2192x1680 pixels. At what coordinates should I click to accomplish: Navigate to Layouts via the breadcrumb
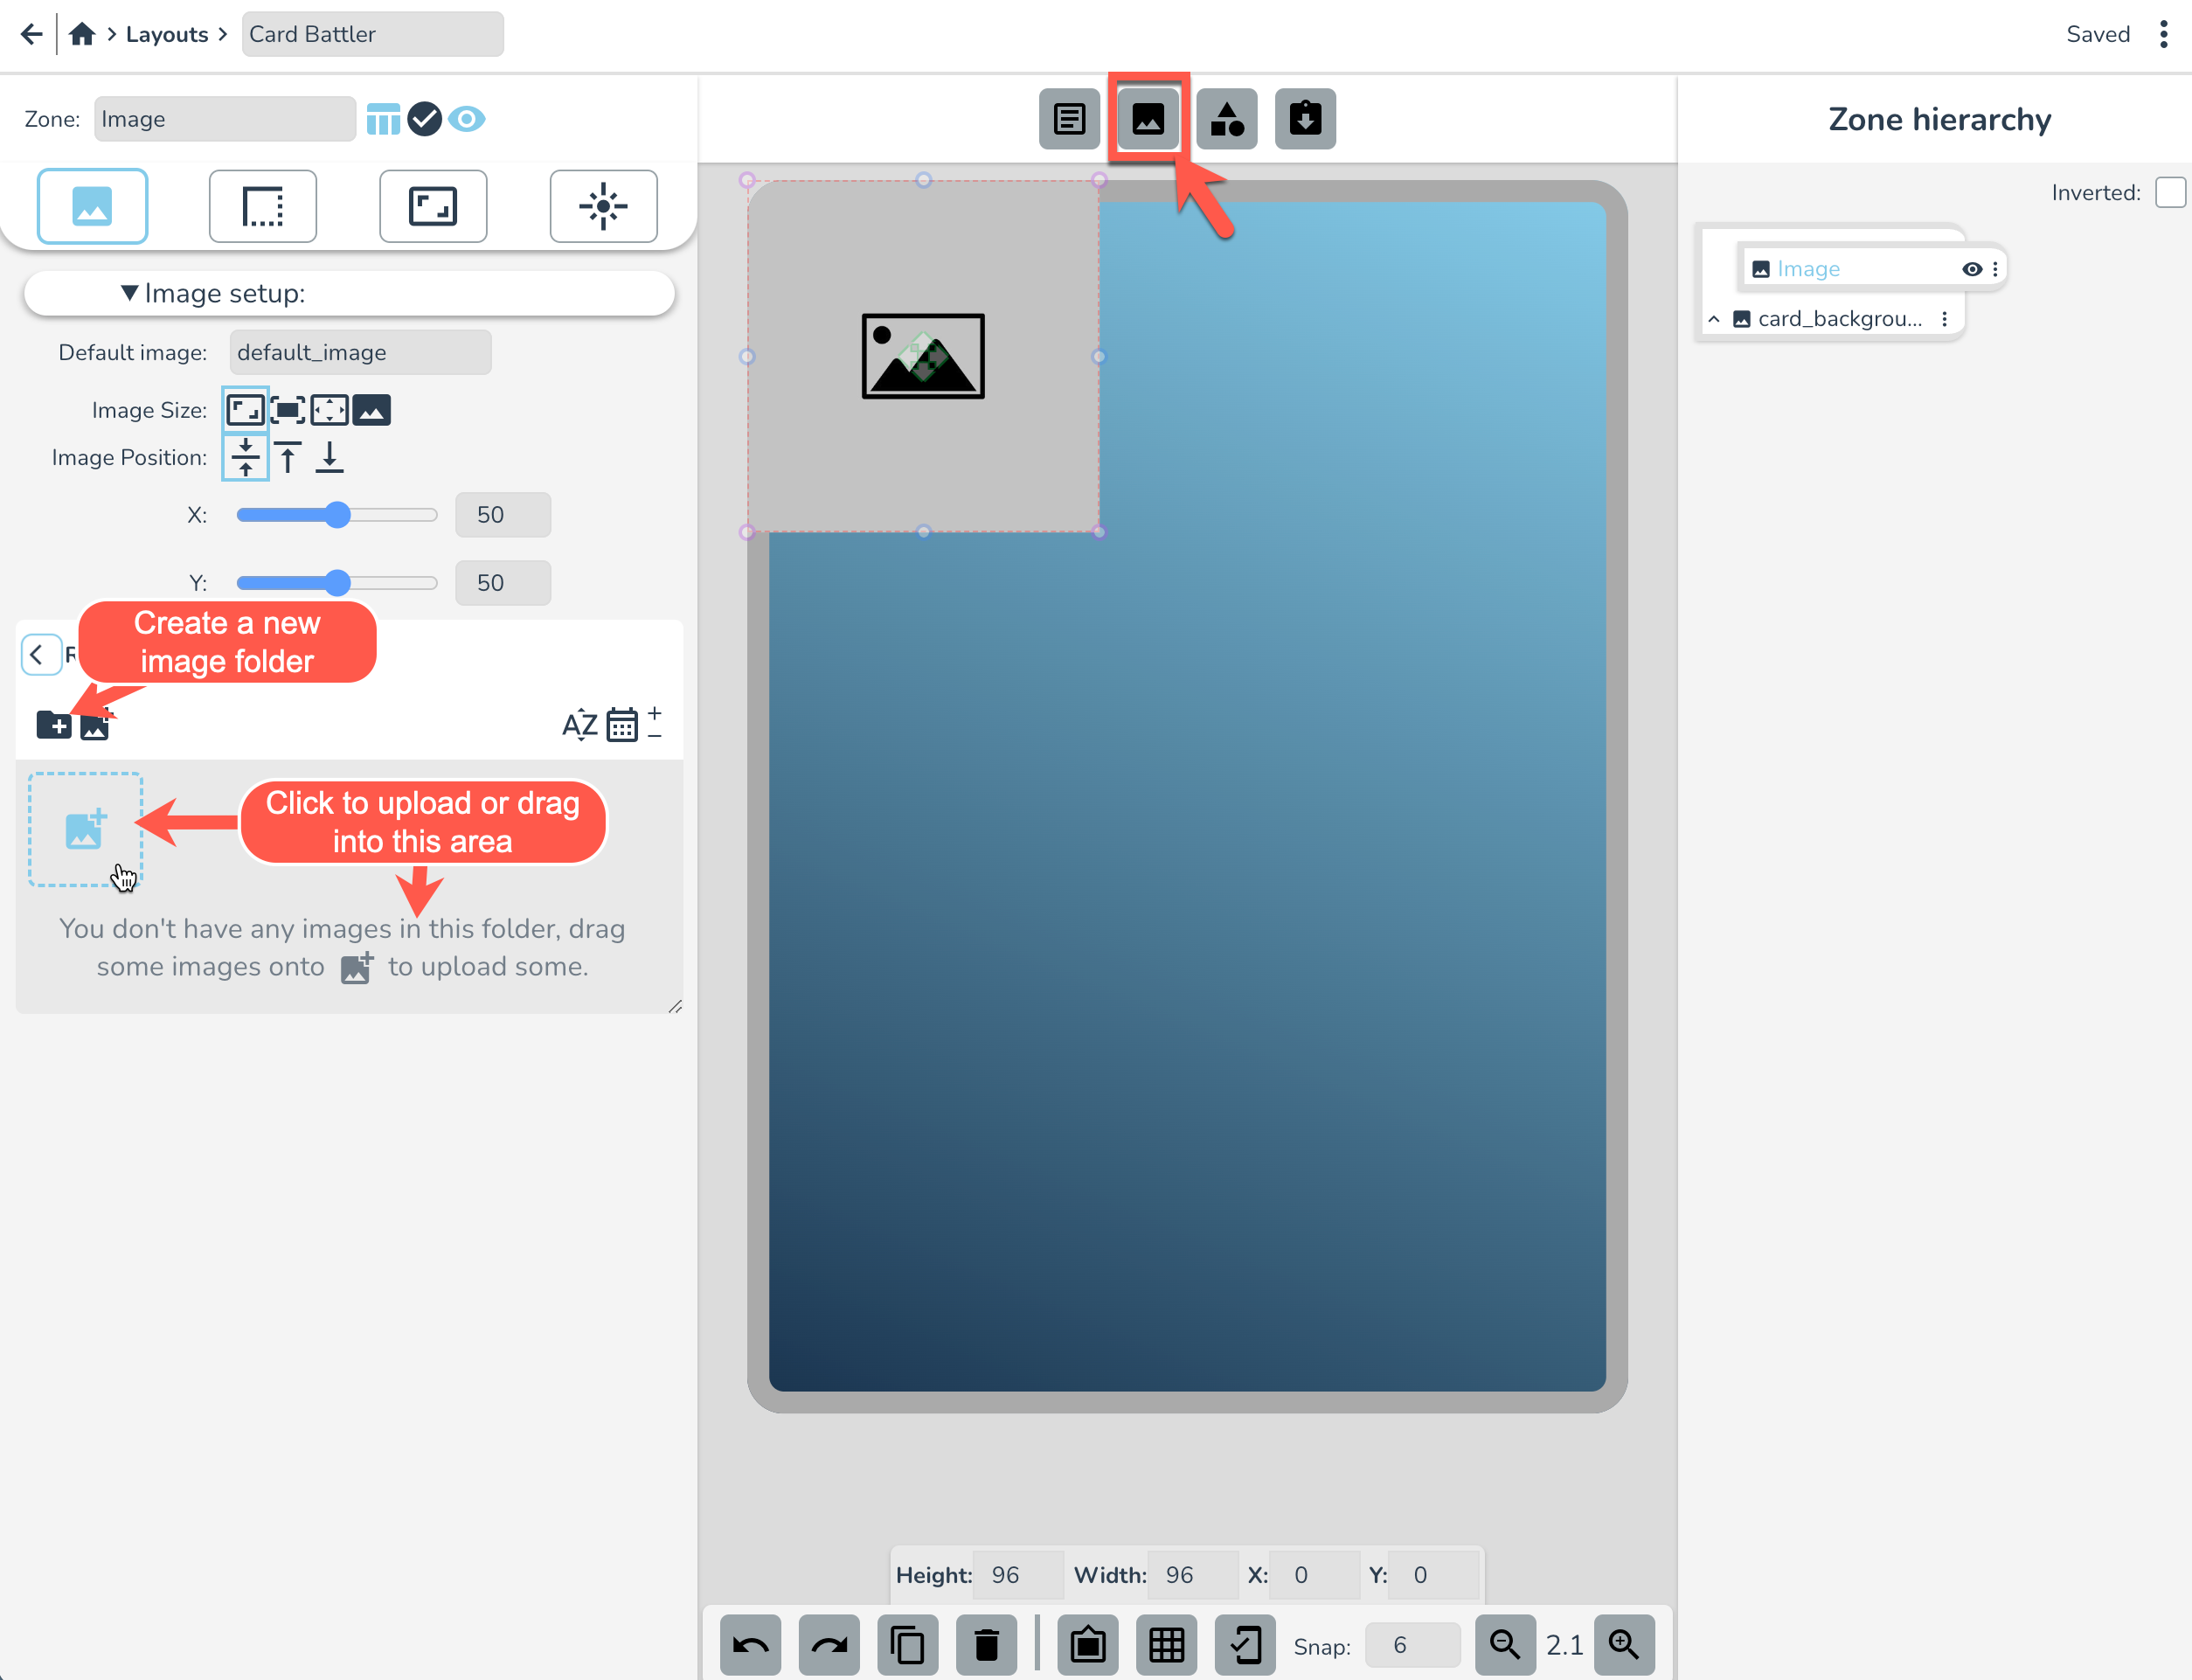(x=167, y=33)
